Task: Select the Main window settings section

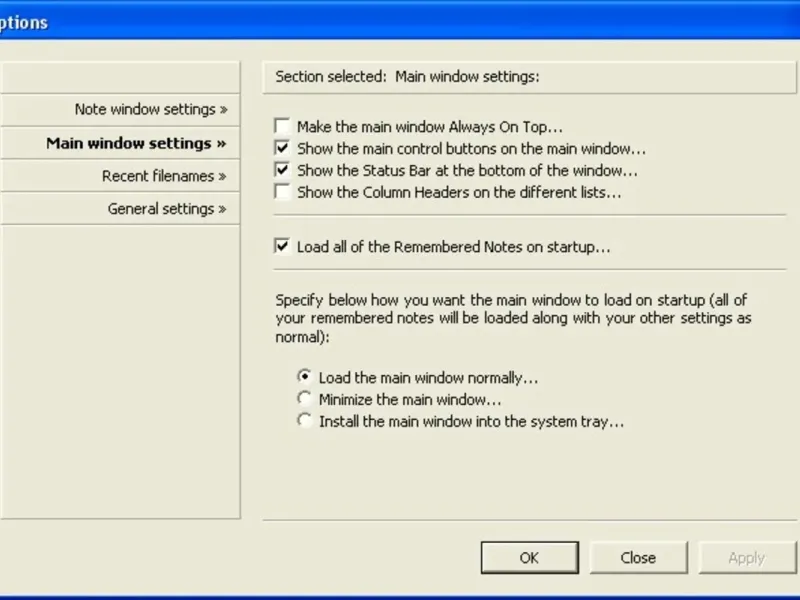Action: pyautogui.click(x=135, y=143)
